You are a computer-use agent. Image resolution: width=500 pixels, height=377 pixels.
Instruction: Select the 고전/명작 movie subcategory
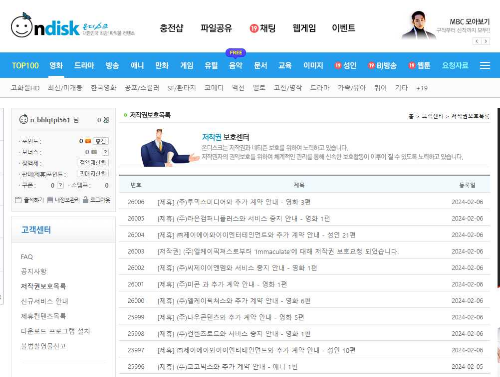pos(288,88)
